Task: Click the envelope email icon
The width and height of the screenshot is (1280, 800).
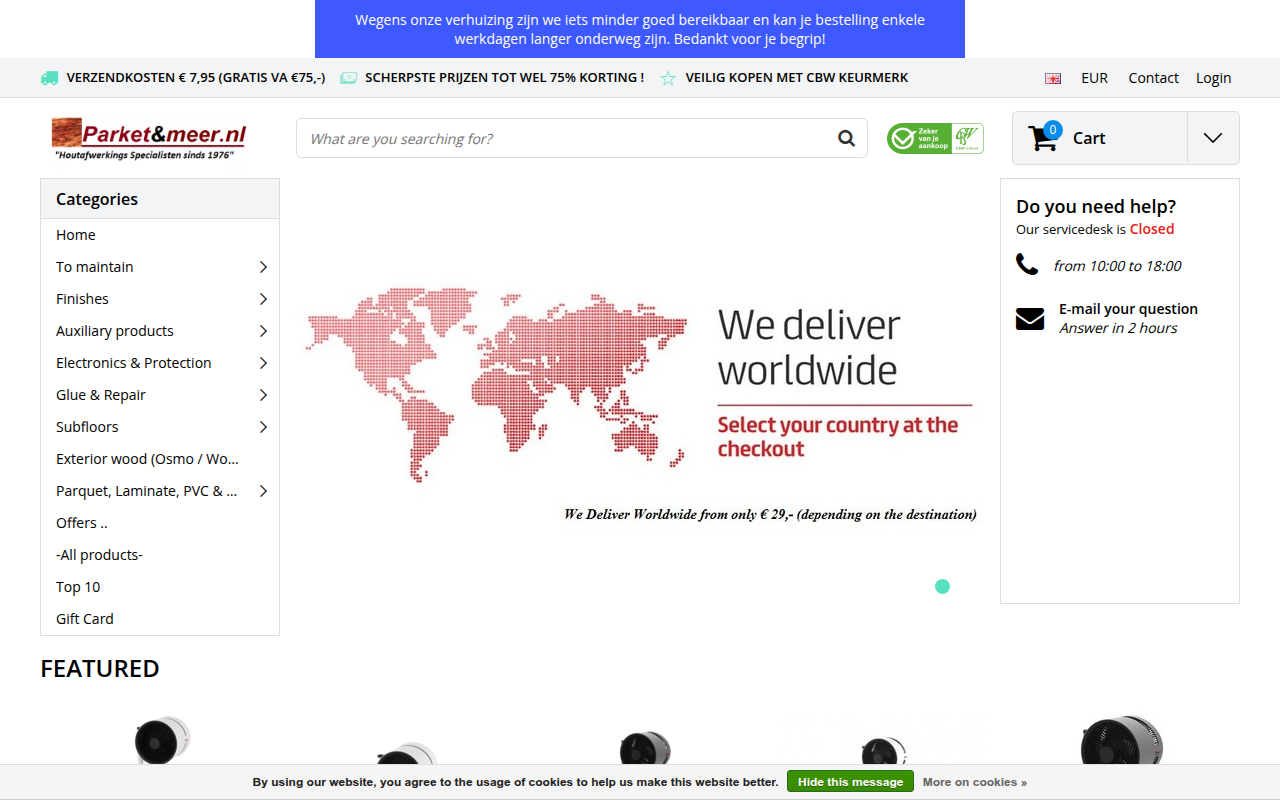Action: point(1030,319)
